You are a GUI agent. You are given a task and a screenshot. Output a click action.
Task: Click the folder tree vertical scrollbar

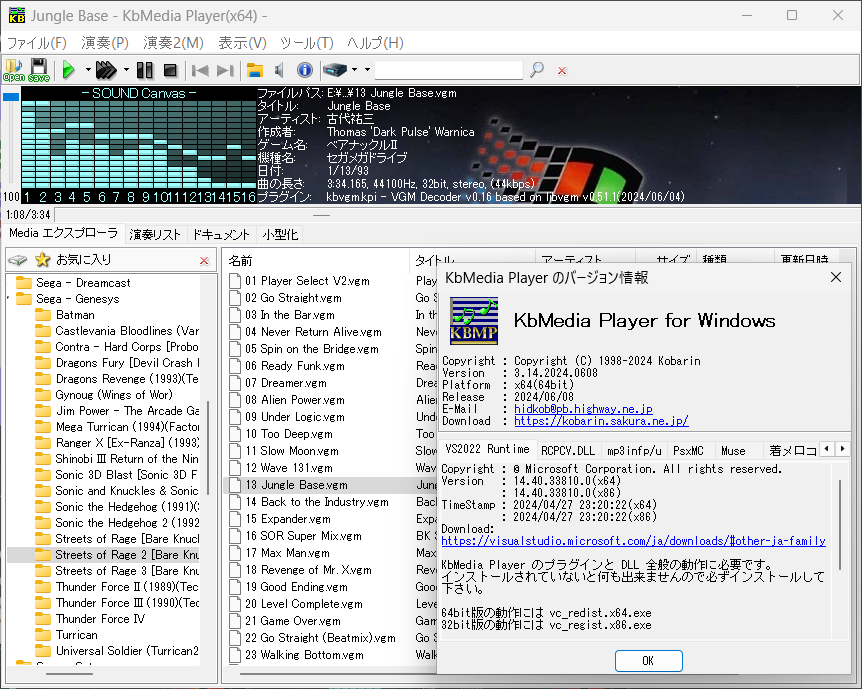[x=208, y=448]
